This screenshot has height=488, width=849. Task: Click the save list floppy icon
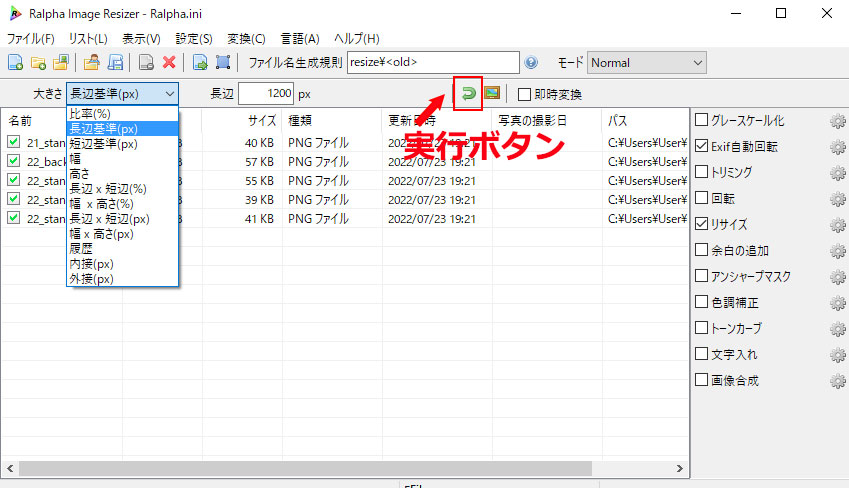coord(115,62)
